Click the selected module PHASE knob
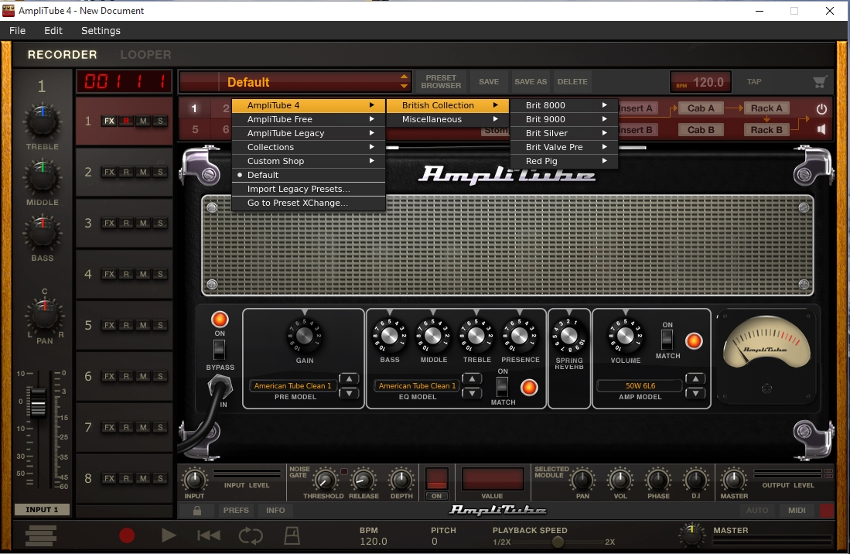The height and width of the screenshot is (554, 850). pyautogui.click(x=658, y=480)
